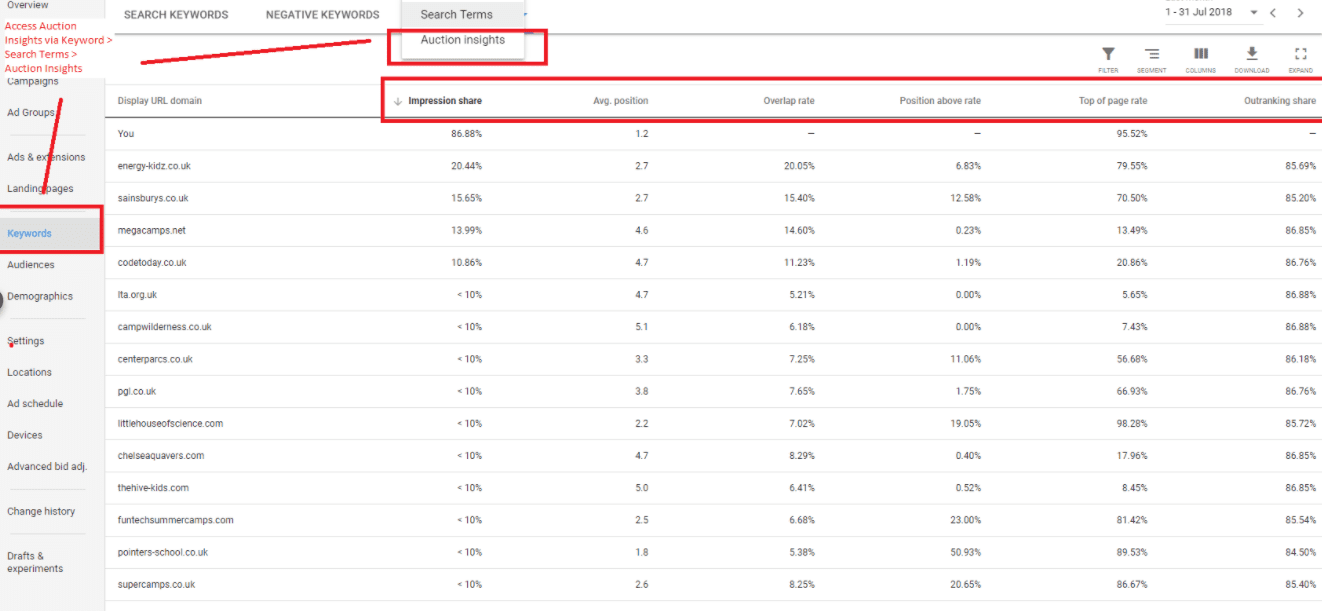Select Auction insights from the open dropdown

tap(465, 40)
